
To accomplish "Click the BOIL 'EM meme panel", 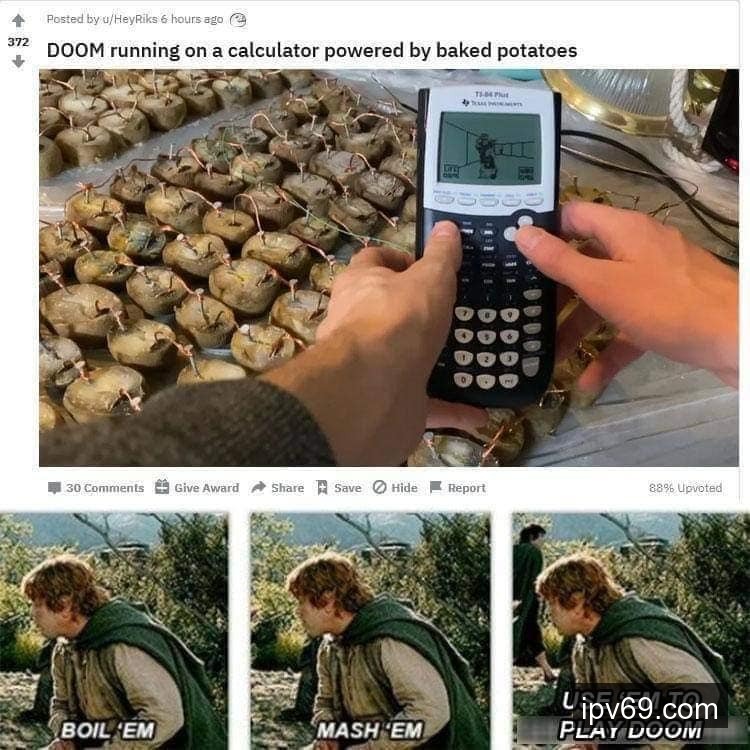I will pyautogui.click(x=114, y=631).
